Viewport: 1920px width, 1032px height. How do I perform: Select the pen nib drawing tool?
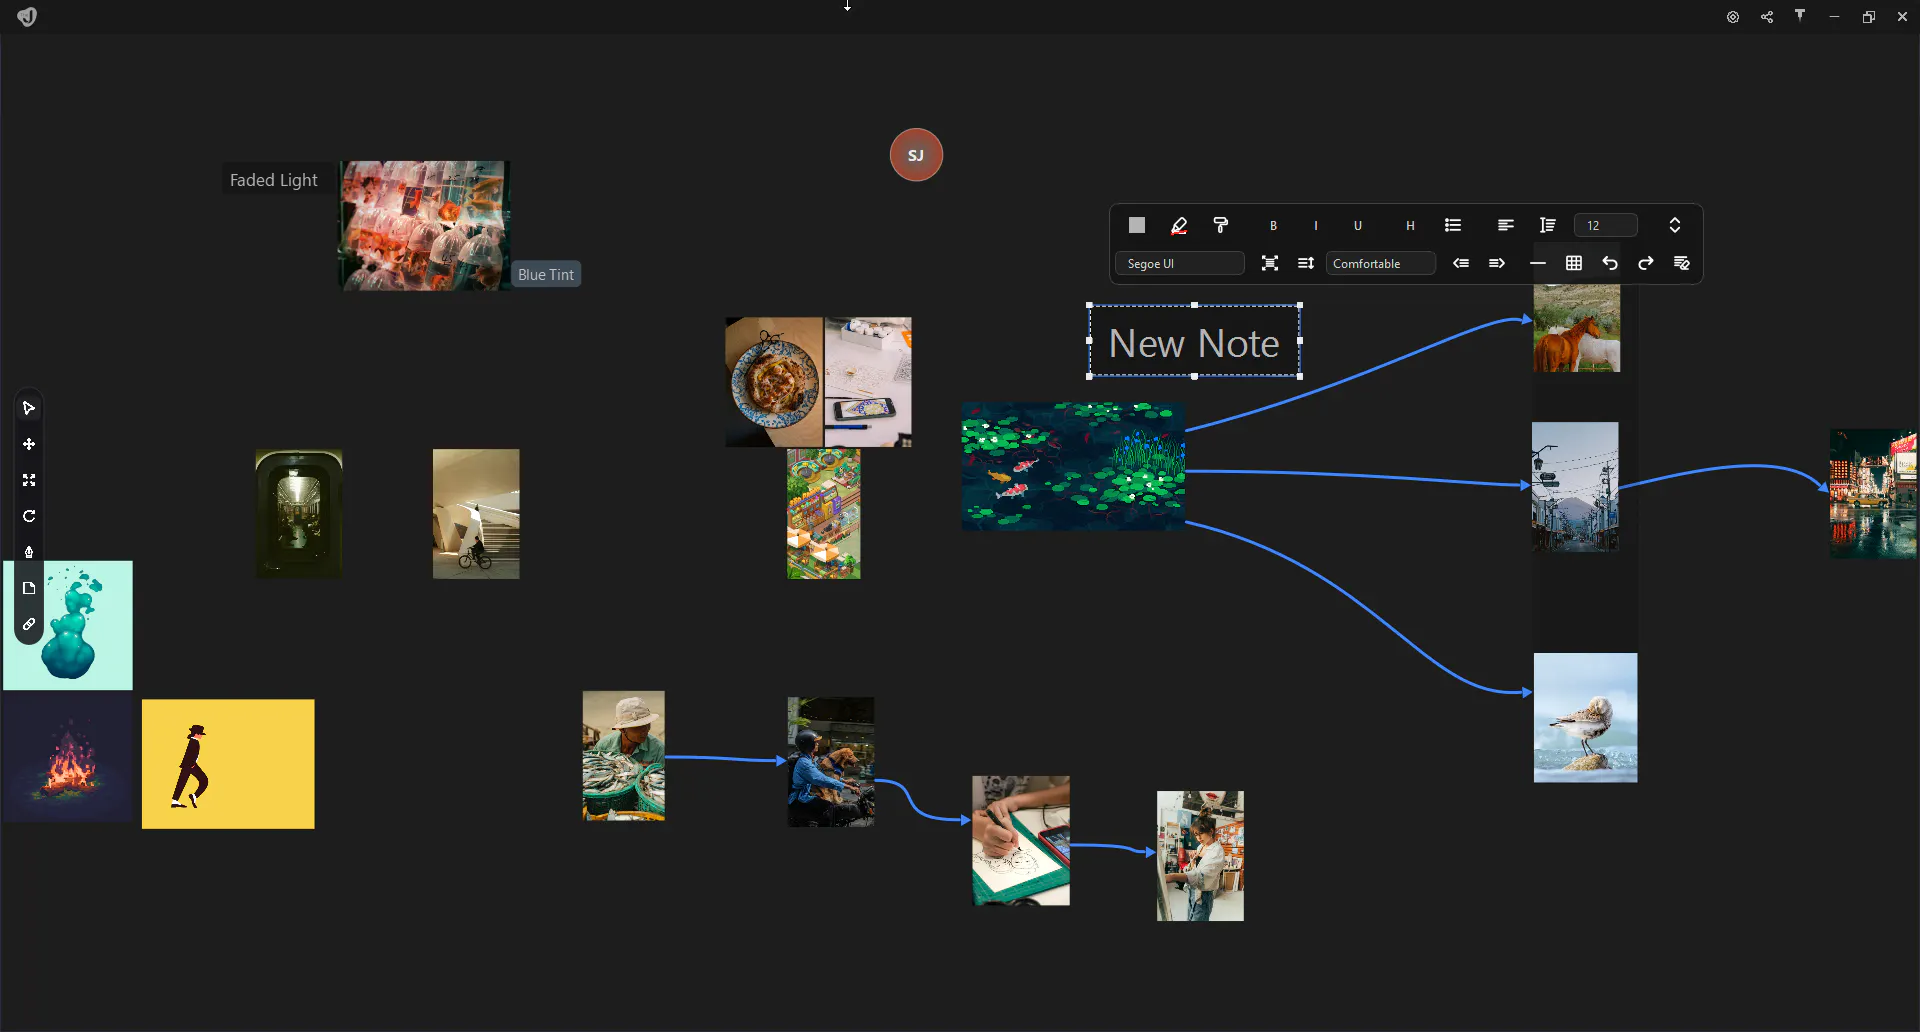29,552
